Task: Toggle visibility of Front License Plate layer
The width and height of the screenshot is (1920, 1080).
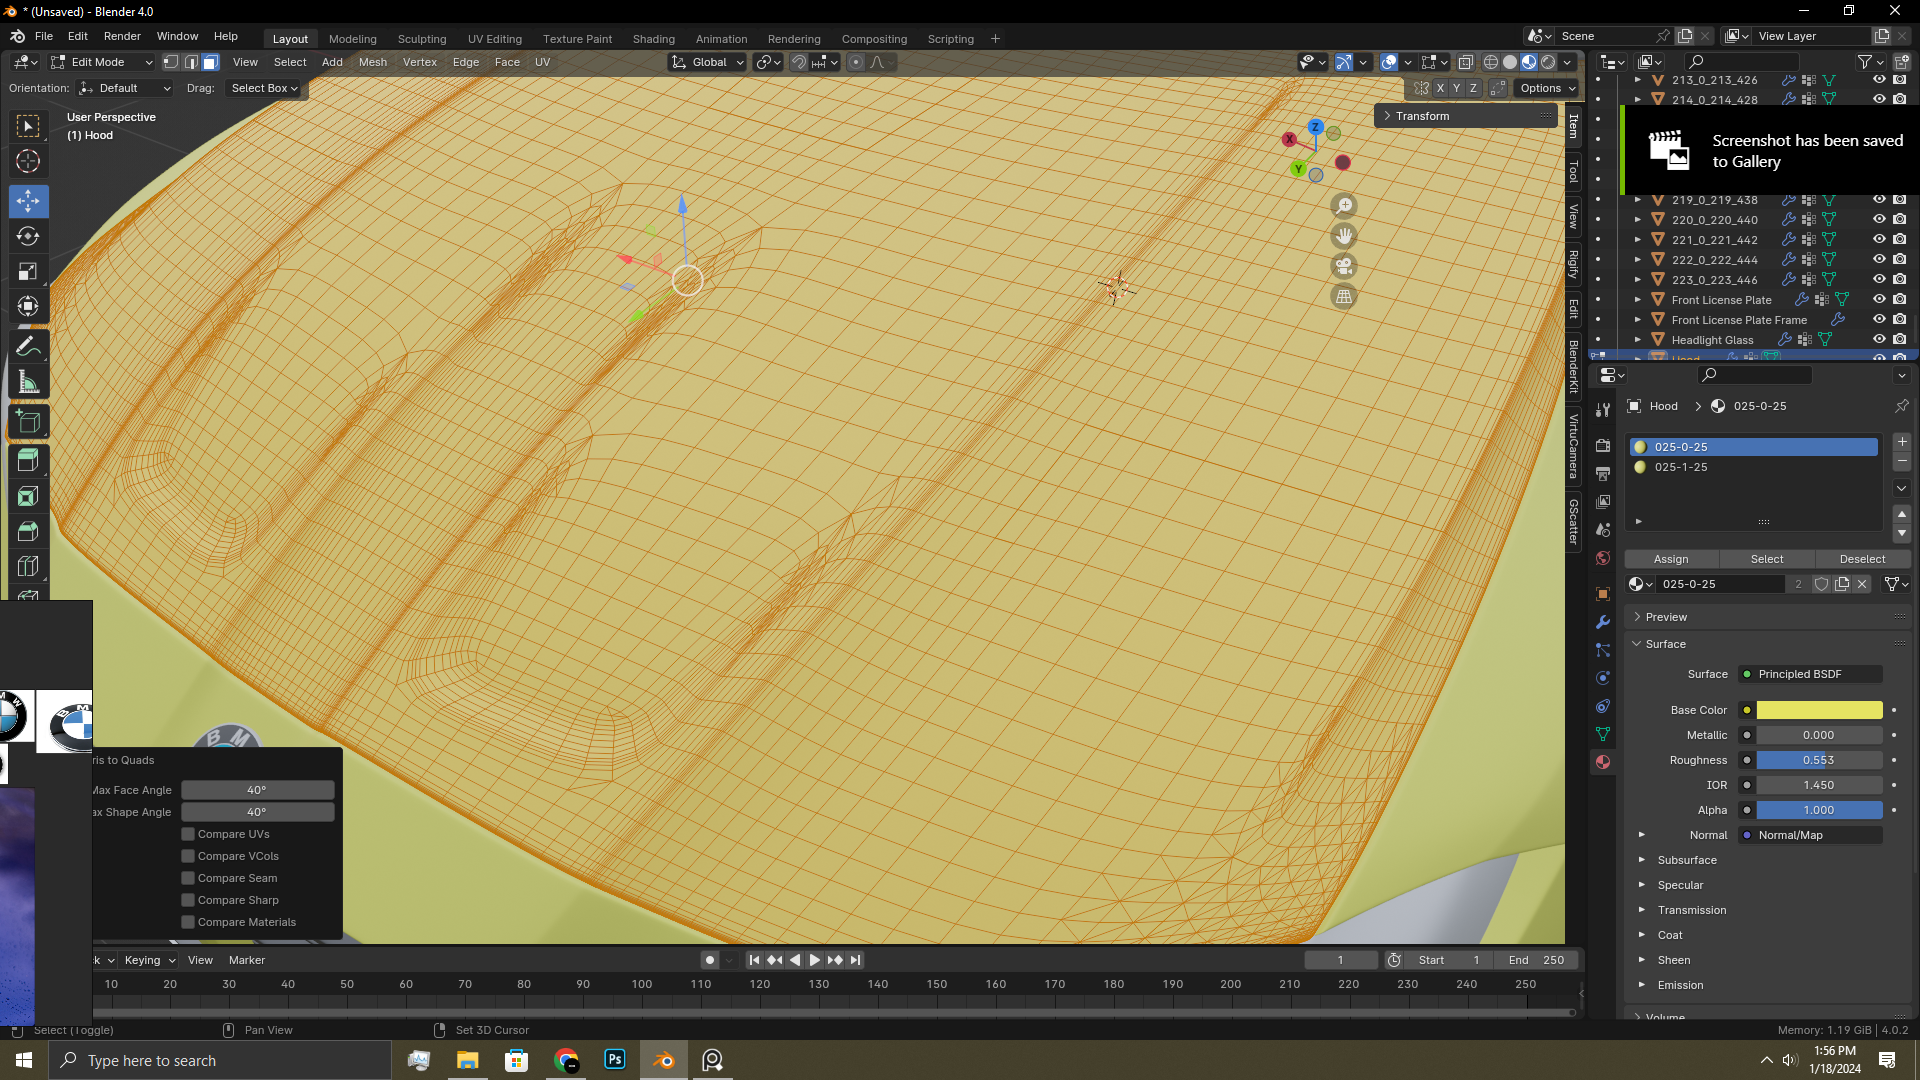Action: coord(1876,299)
